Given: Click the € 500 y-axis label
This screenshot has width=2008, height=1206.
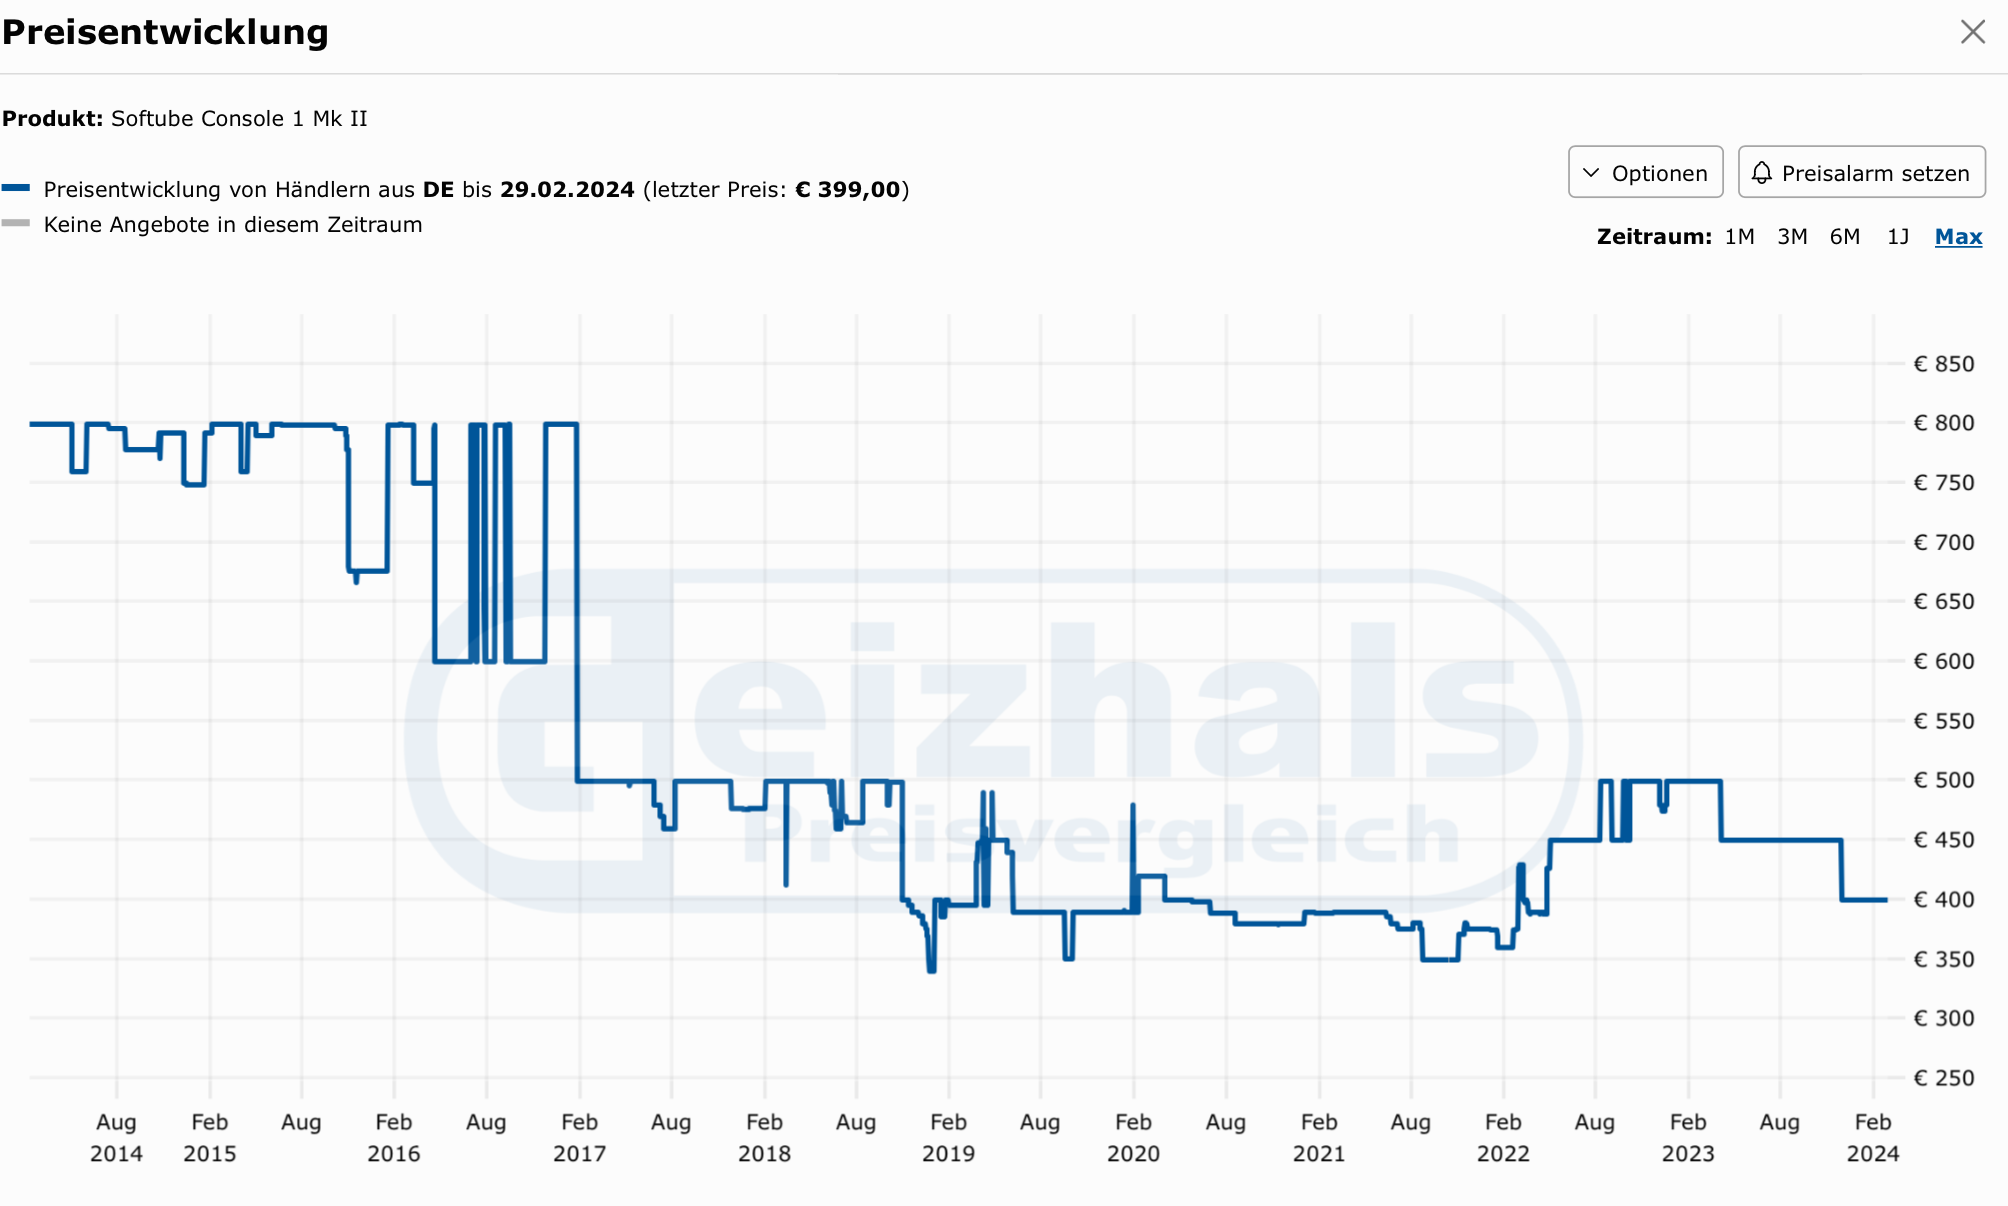Looking at the screenshot, I should (x=1943, y=780).
